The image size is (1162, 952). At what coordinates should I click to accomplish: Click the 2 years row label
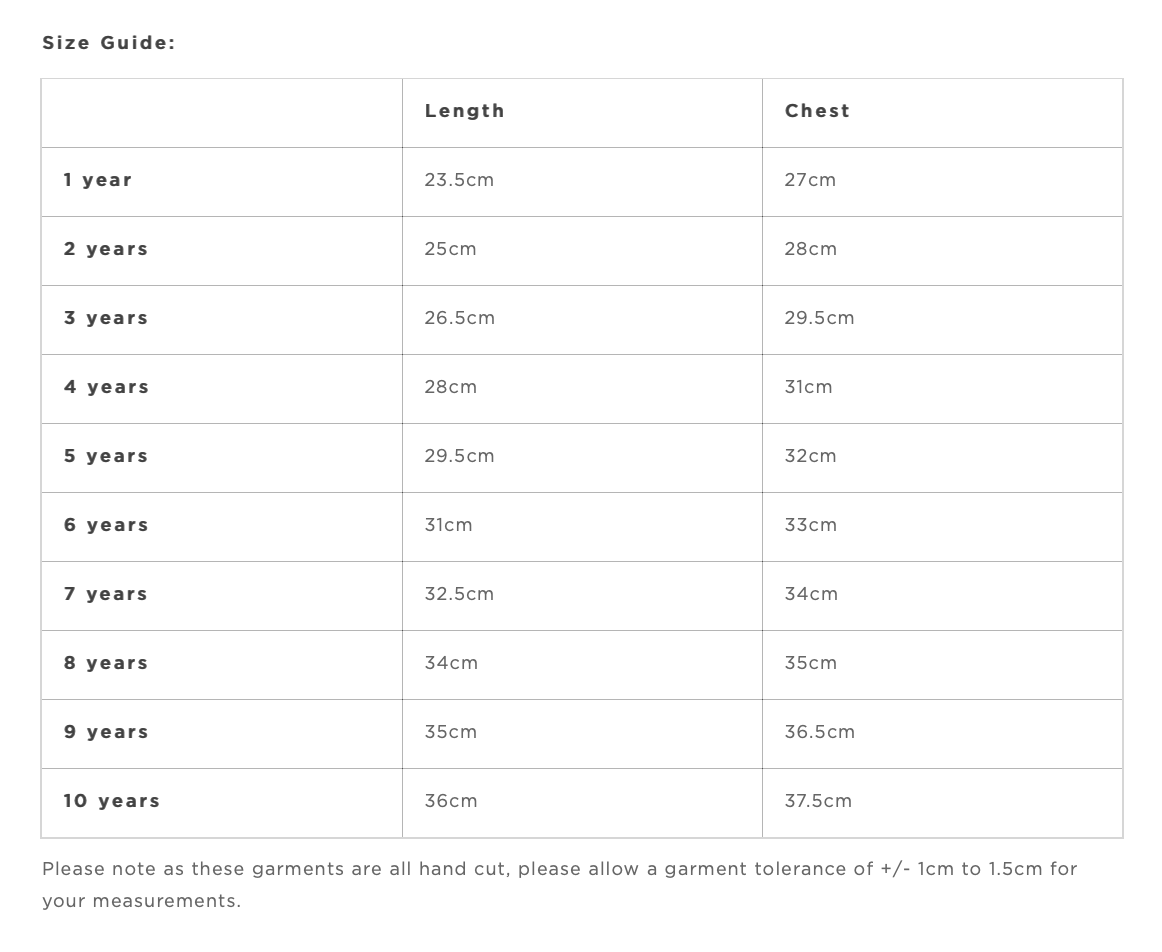[x=106, y=249]
